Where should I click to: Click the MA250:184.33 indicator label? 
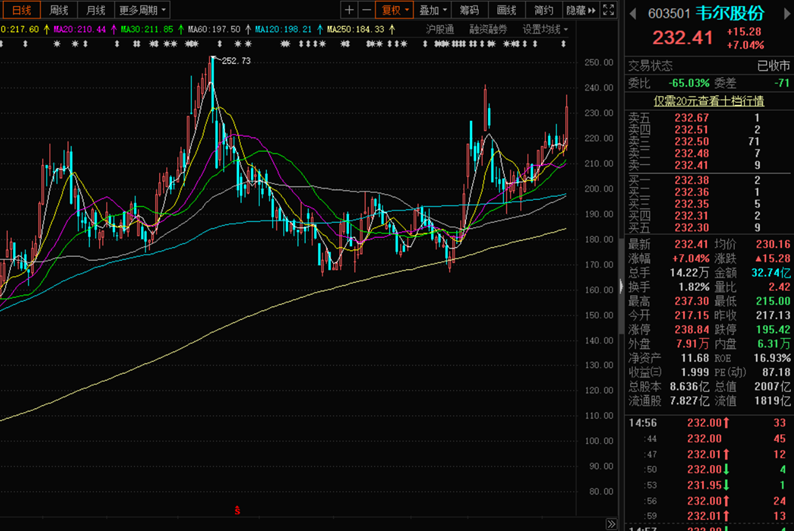355,29
